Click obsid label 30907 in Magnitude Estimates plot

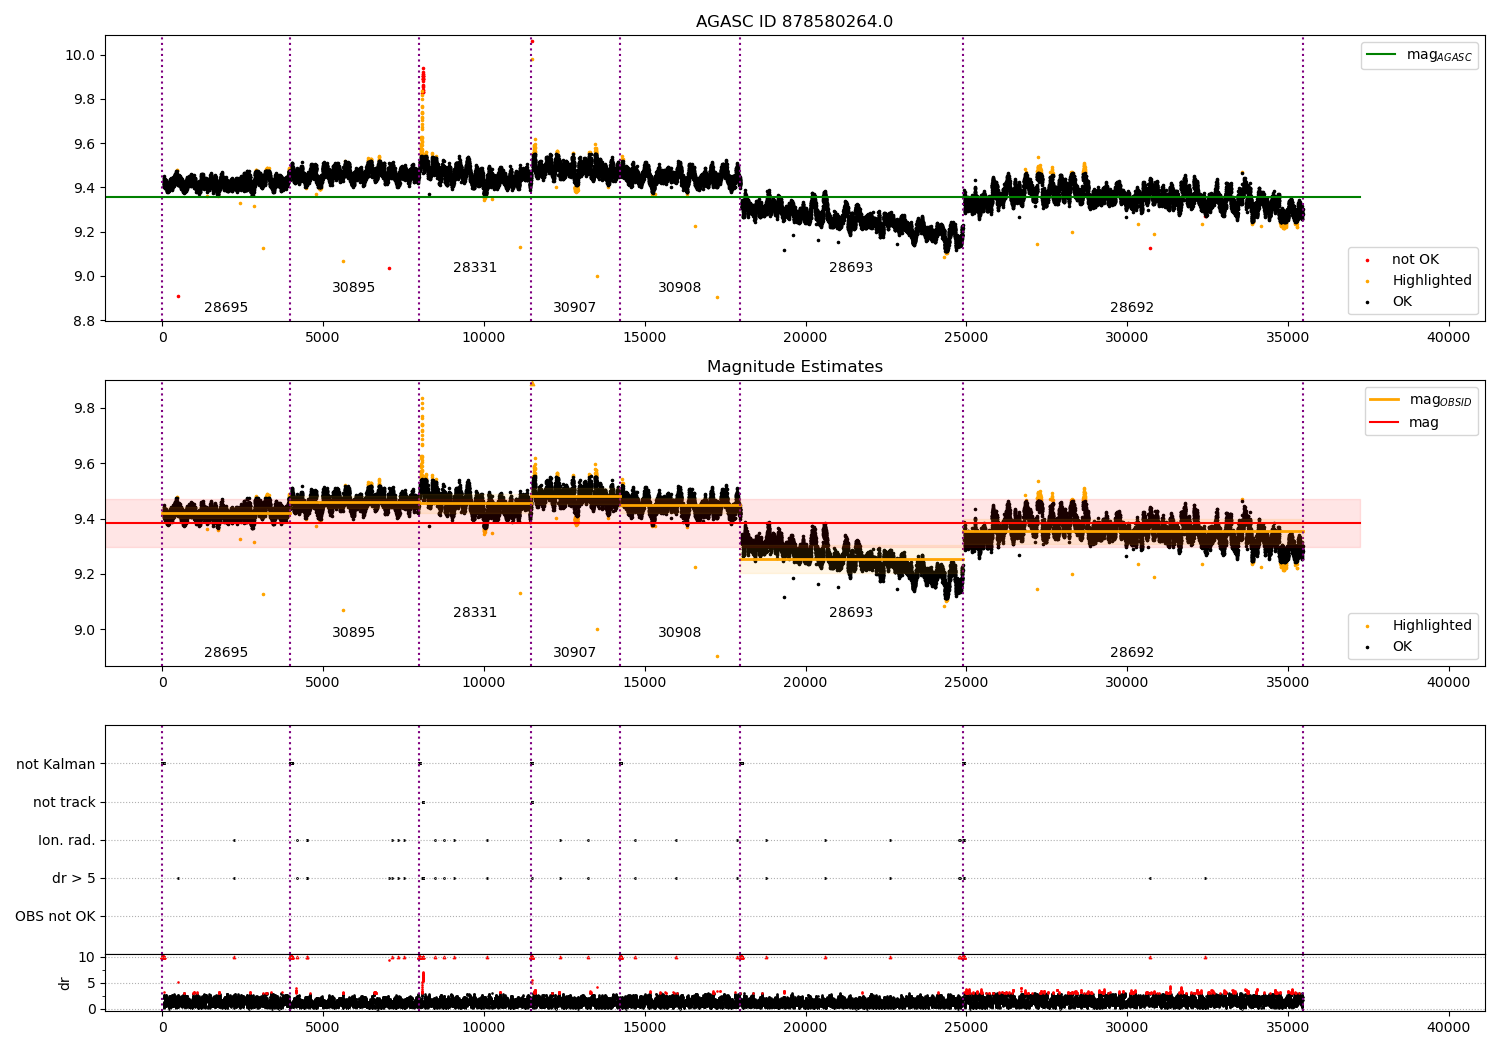point(575,652)
